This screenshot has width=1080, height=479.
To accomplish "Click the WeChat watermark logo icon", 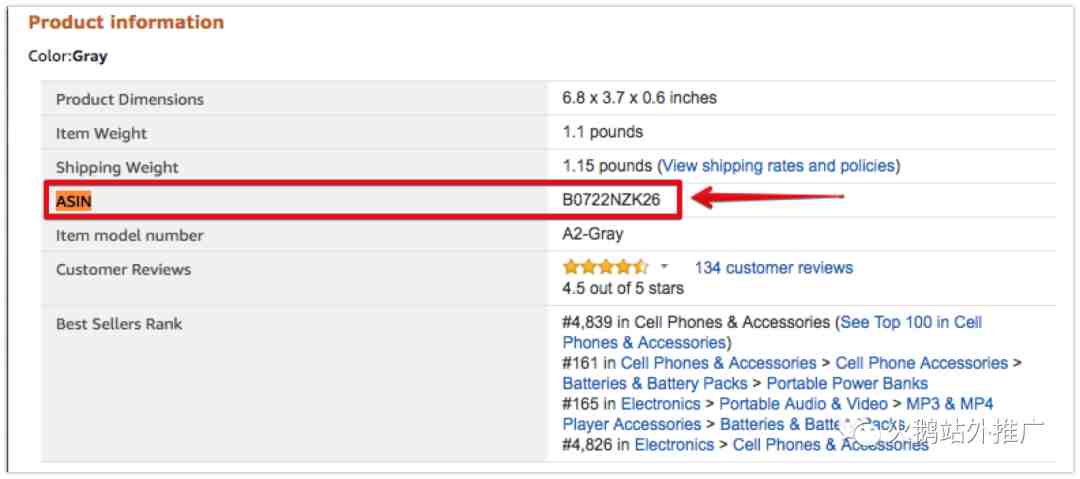I will pyautogui.click(x=864, y=430).
